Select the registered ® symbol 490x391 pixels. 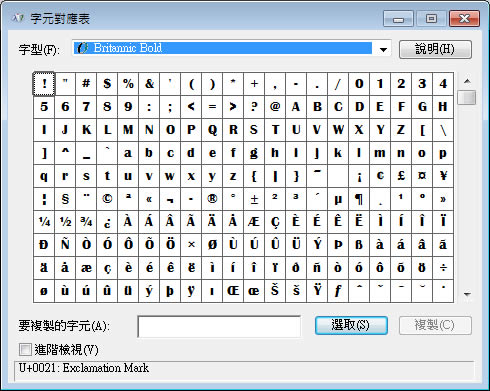tap(212, 199)
